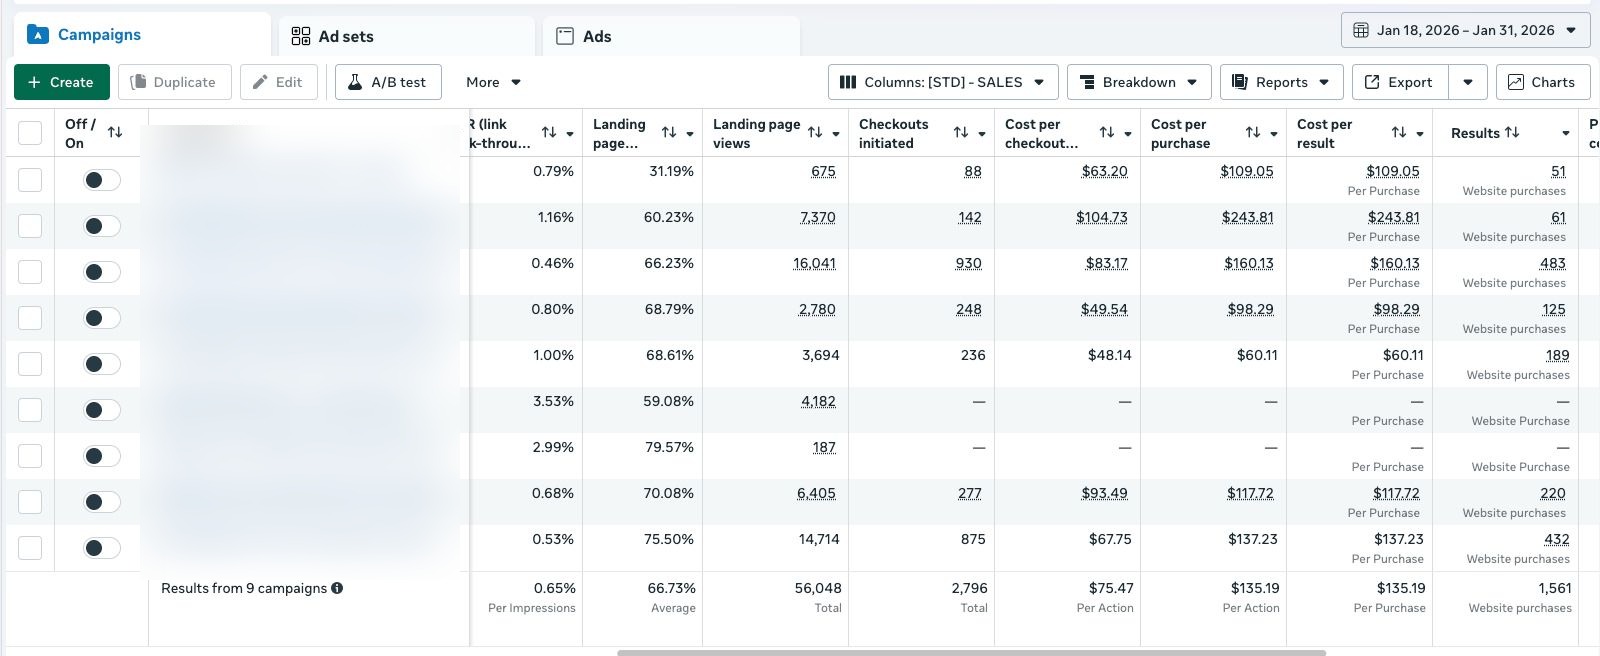The image size is (1600, 656).
Task: Toggle the campaign switch in the 0.80% row
Action: (x=101, y=318)
